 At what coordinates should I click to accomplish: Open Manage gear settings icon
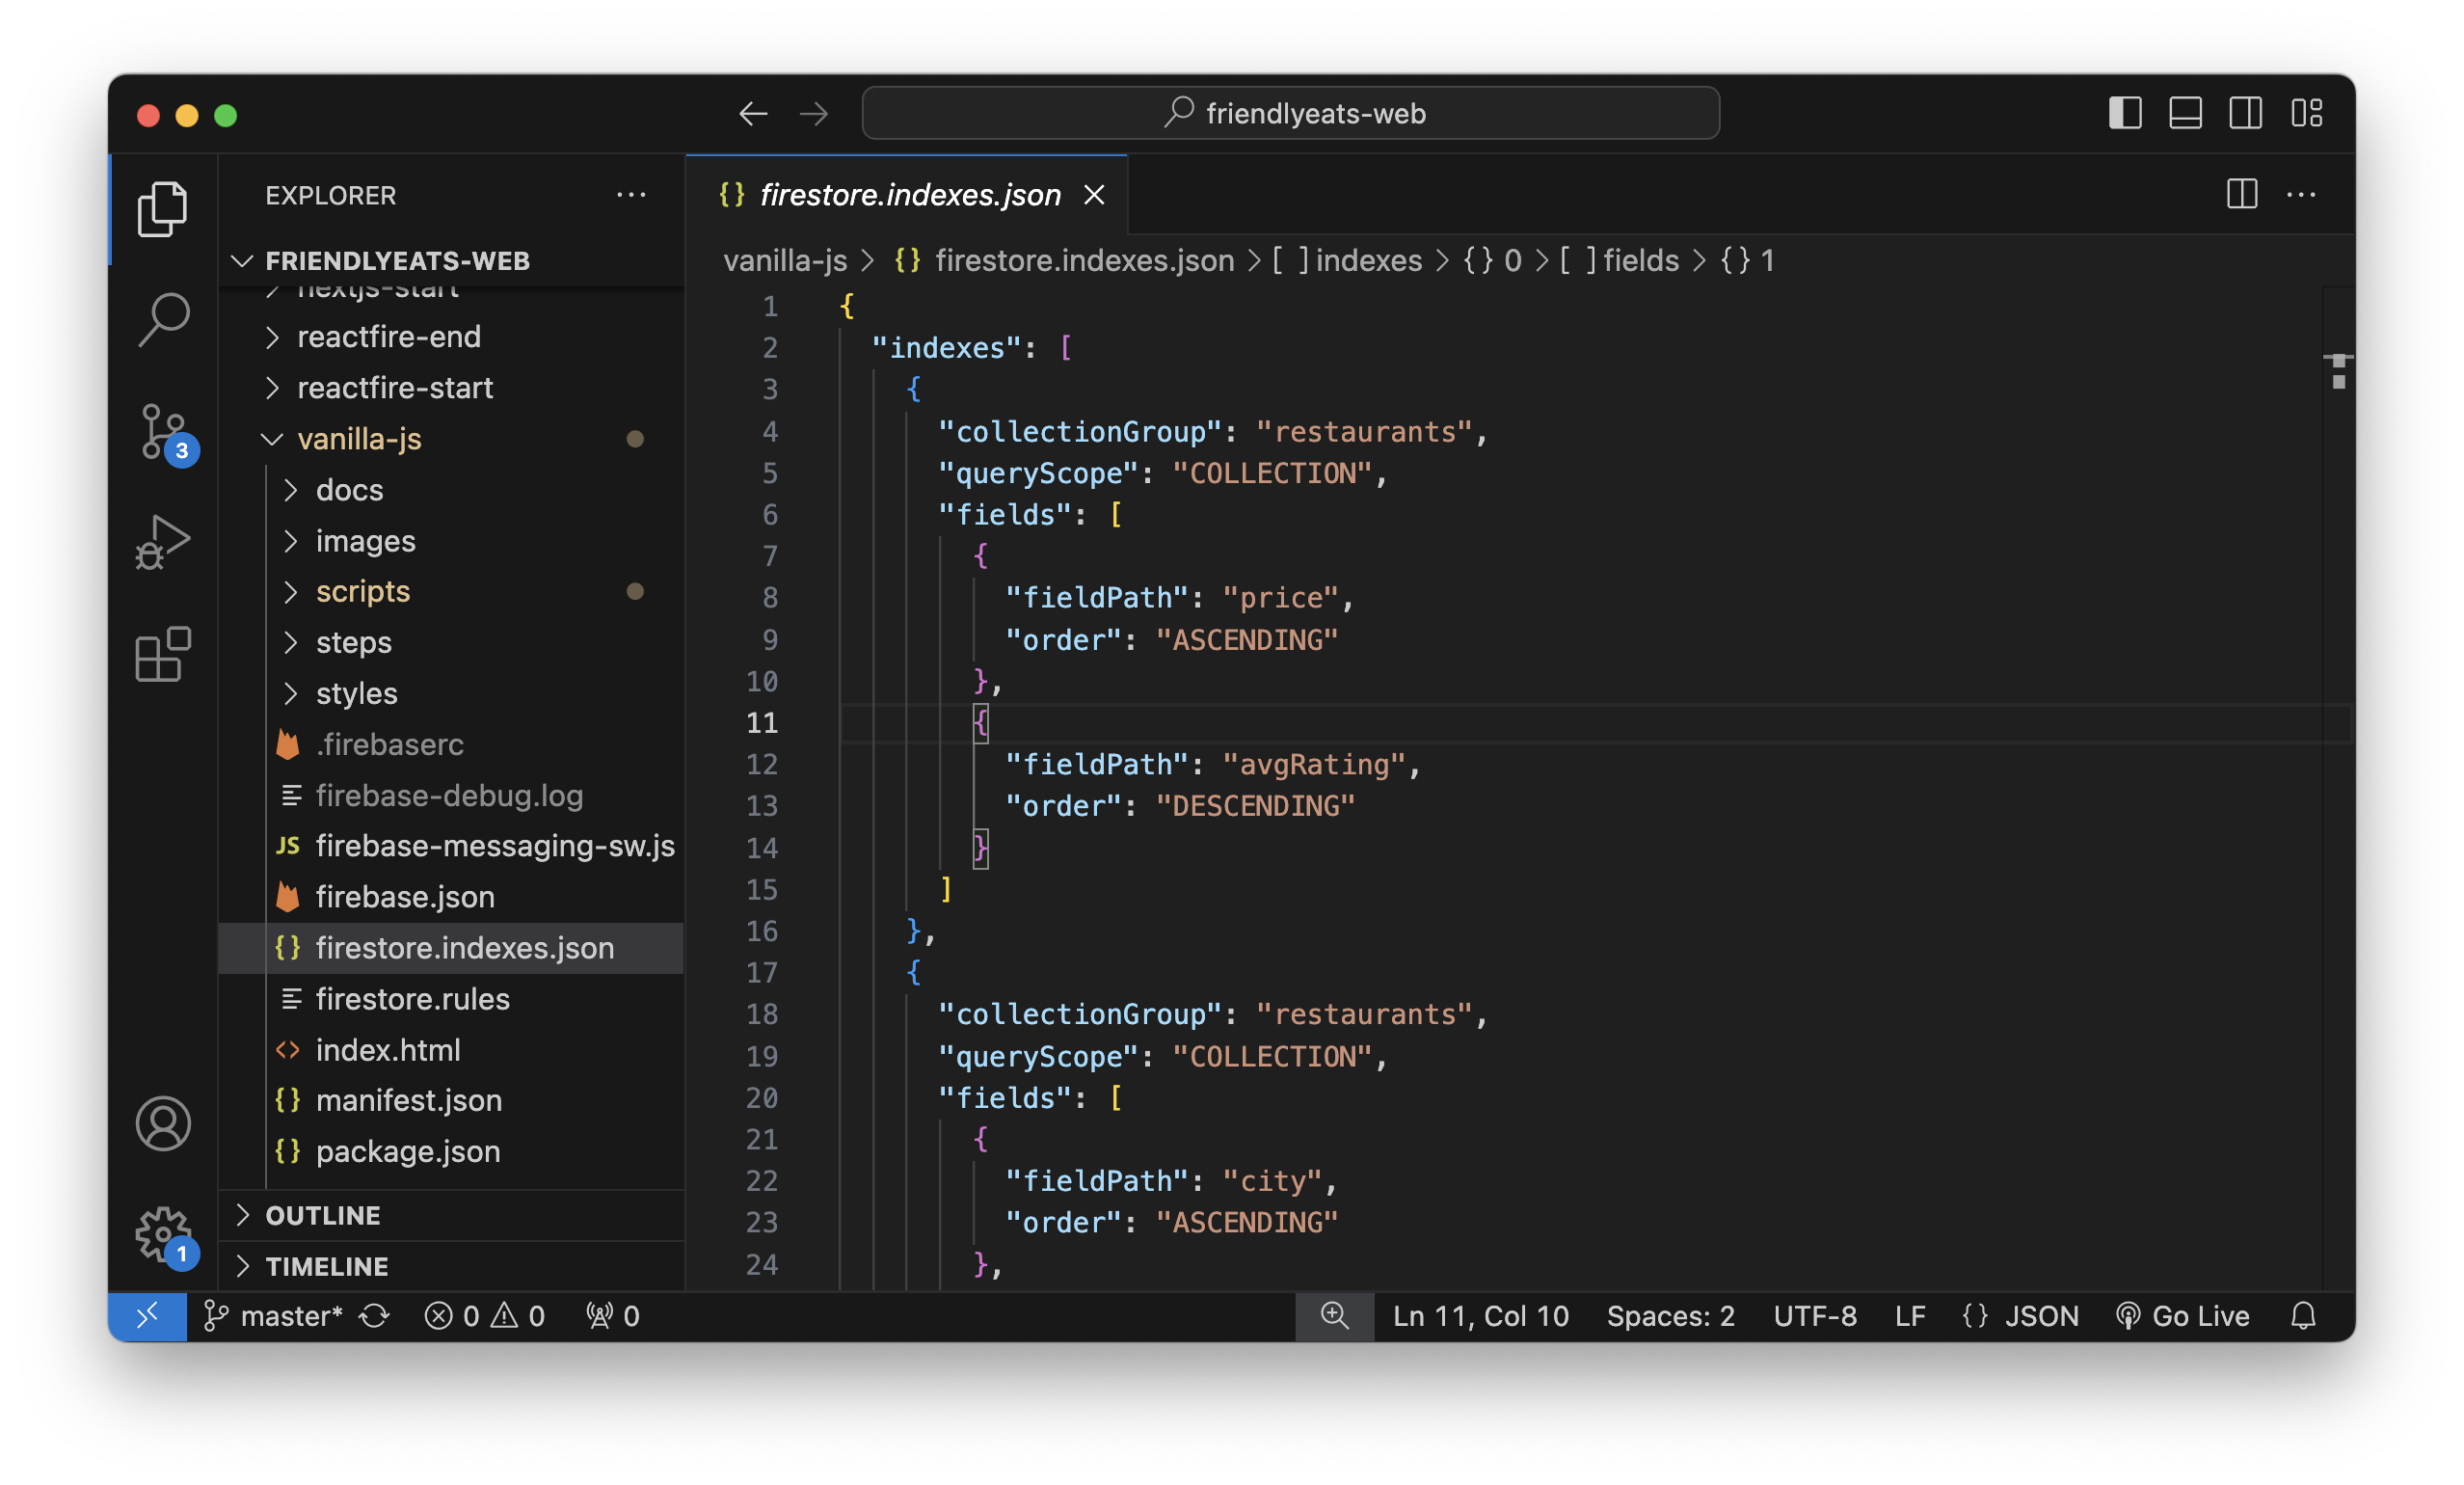(163, 1234)
